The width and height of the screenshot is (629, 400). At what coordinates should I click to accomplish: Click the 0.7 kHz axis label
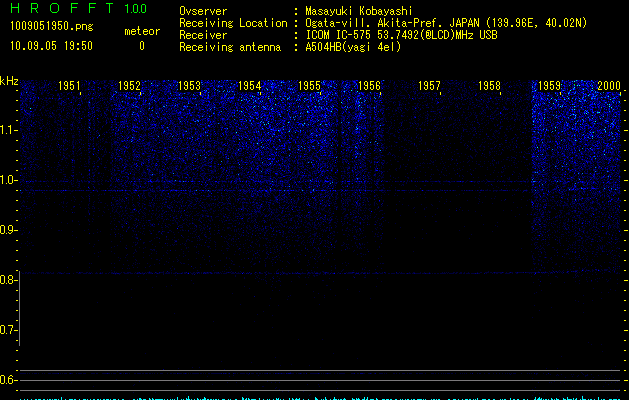(8, 330)
